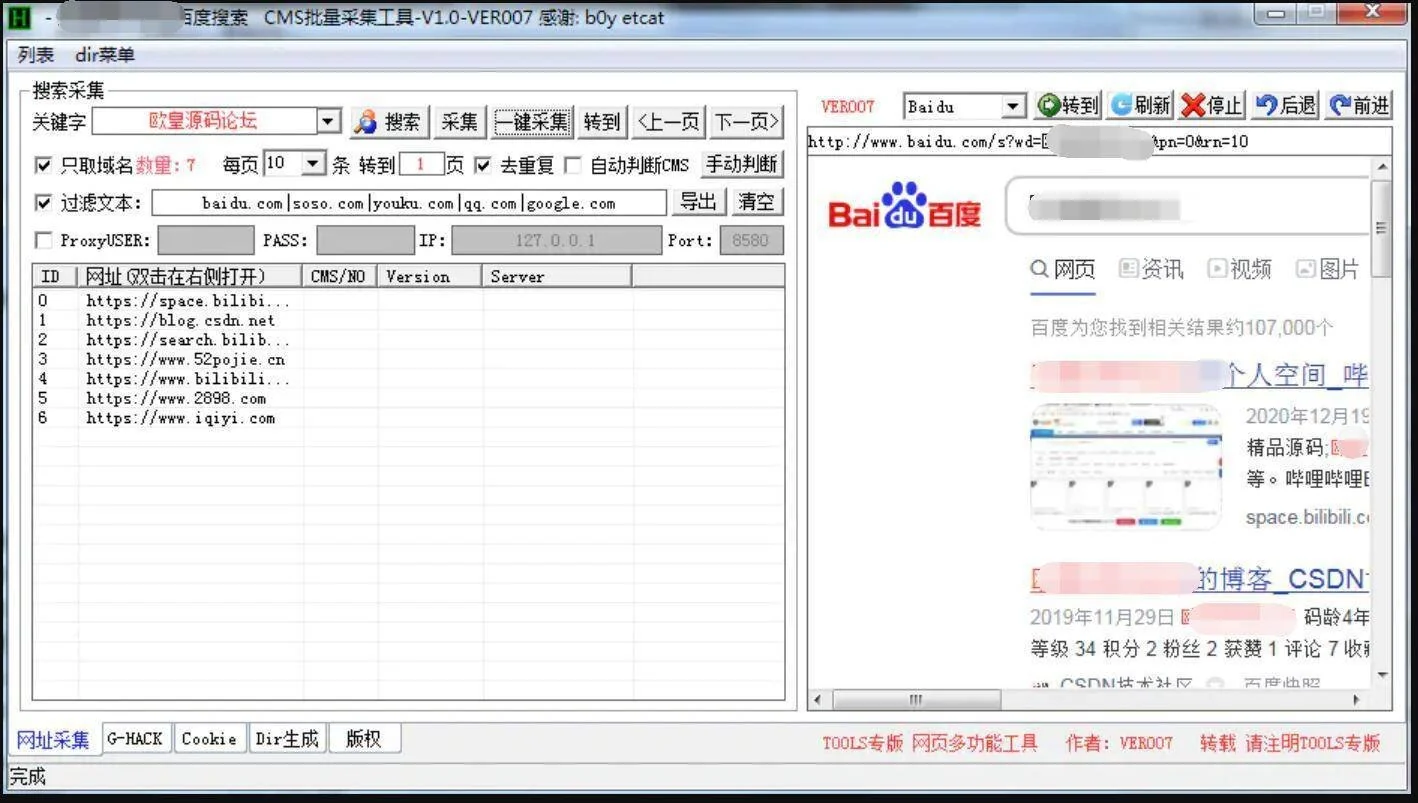
Task: Click the 一键采集 one-click collect button
Action: tap(532, 122)
